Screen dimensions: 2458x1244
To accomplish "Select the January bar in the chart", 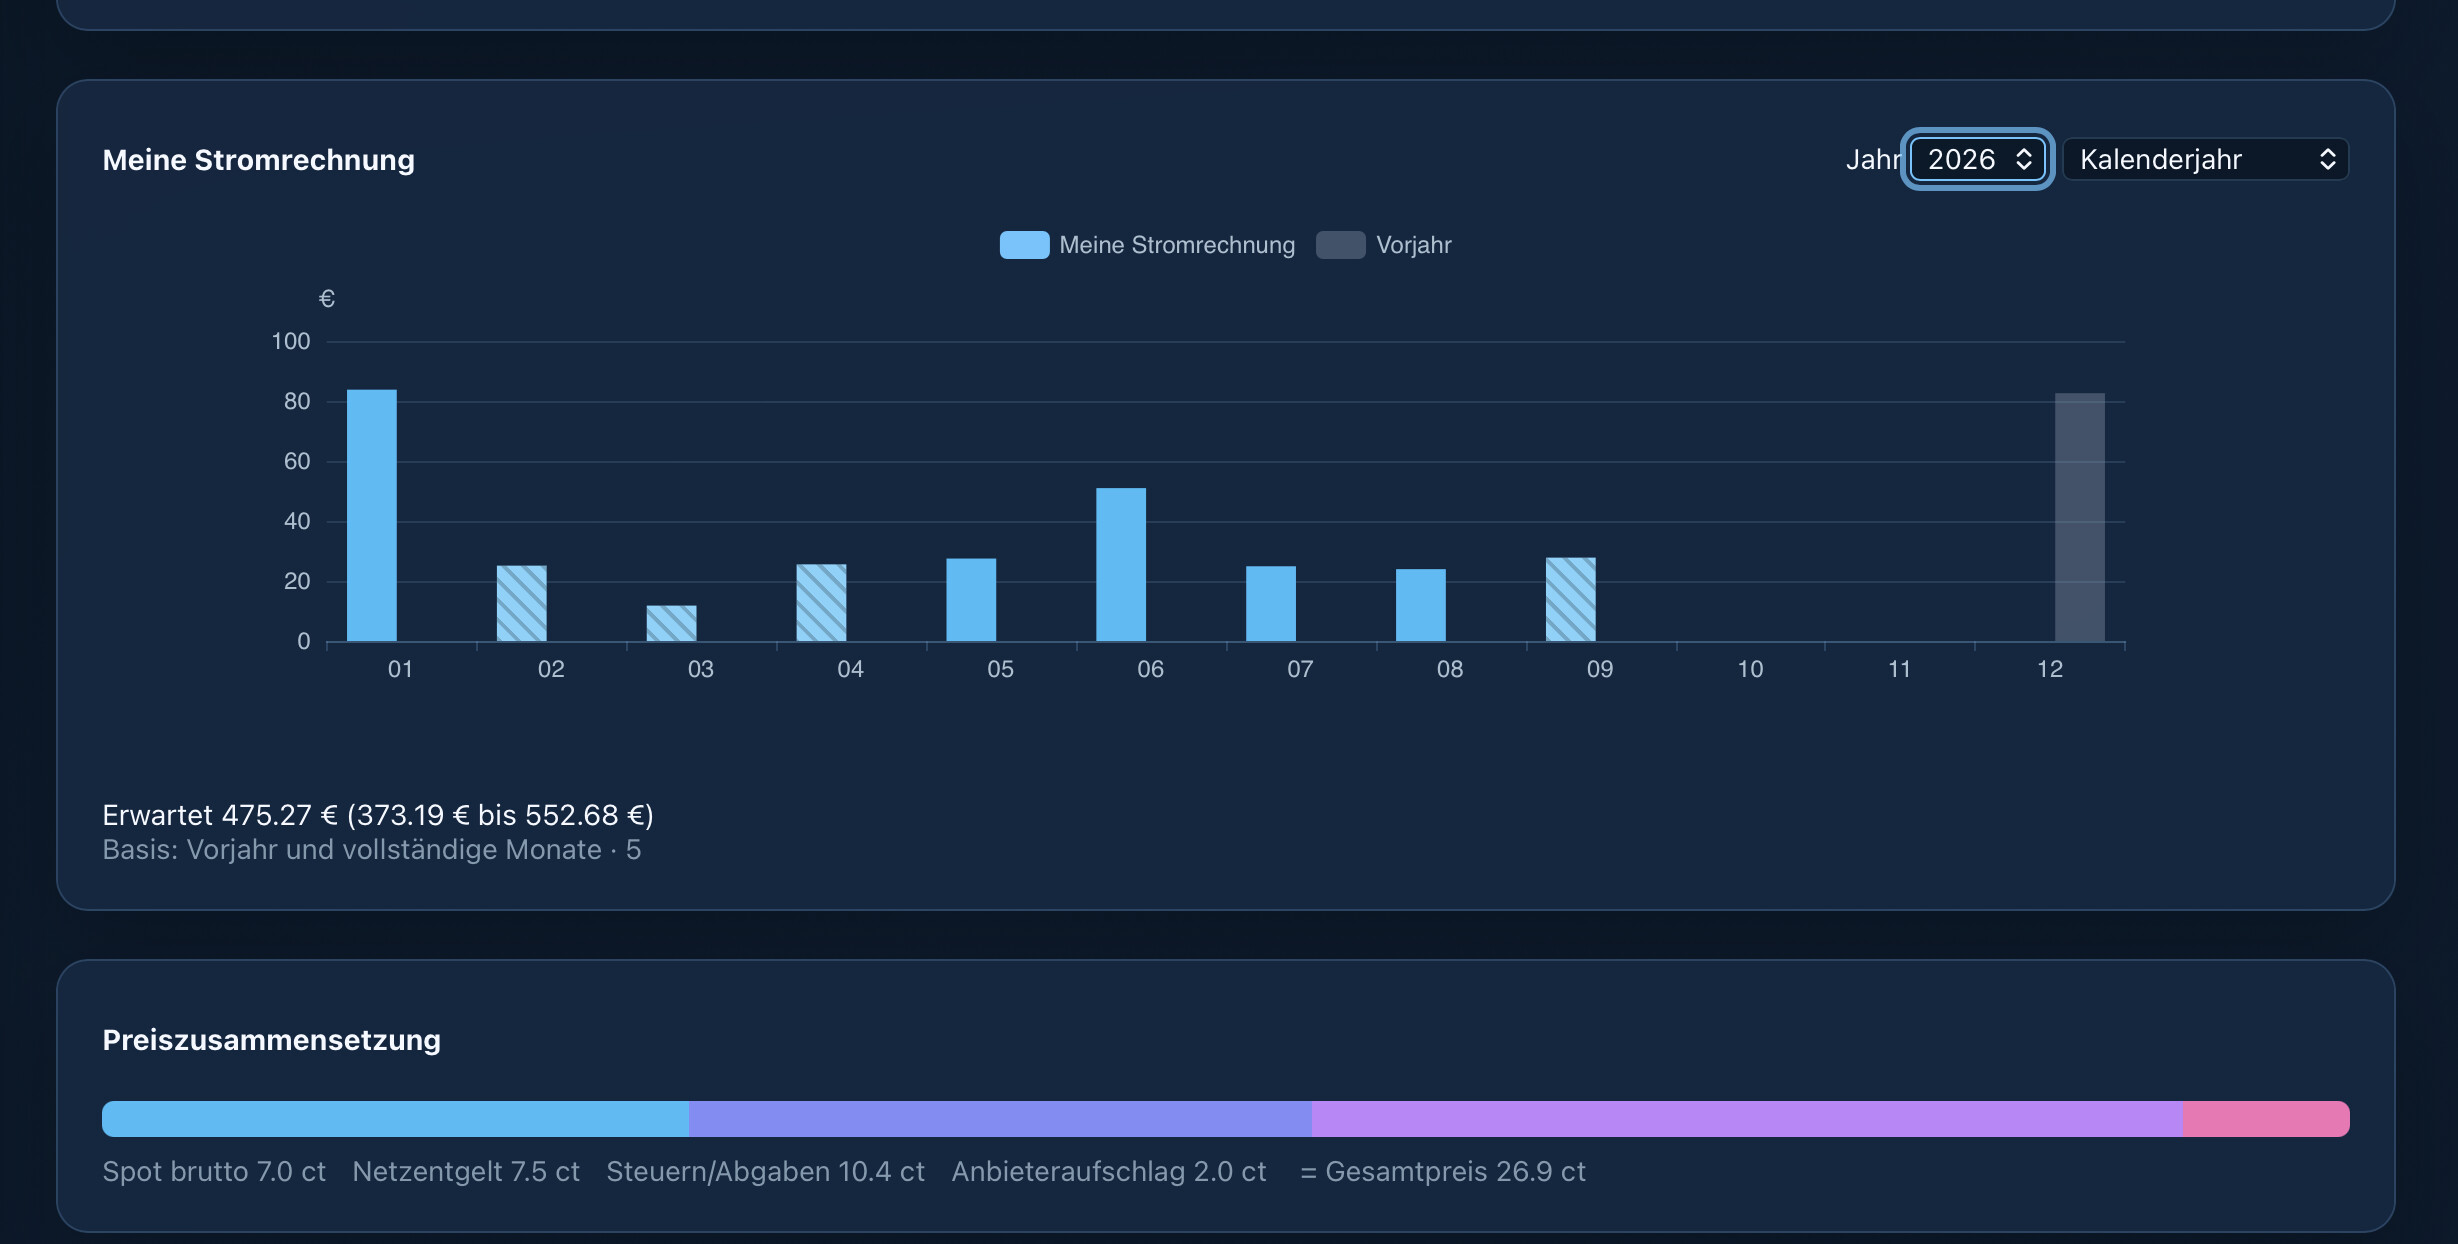I will (x=372, y=515).
